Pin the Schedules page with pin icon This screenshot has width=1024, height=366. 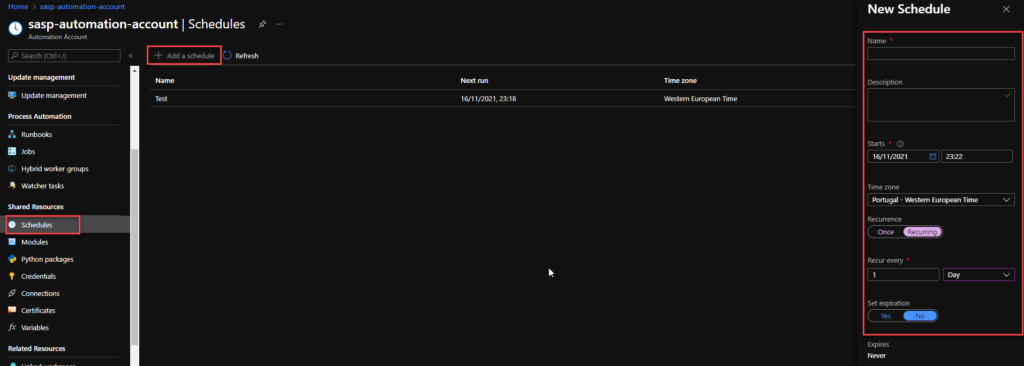click(x=262, y=24)
